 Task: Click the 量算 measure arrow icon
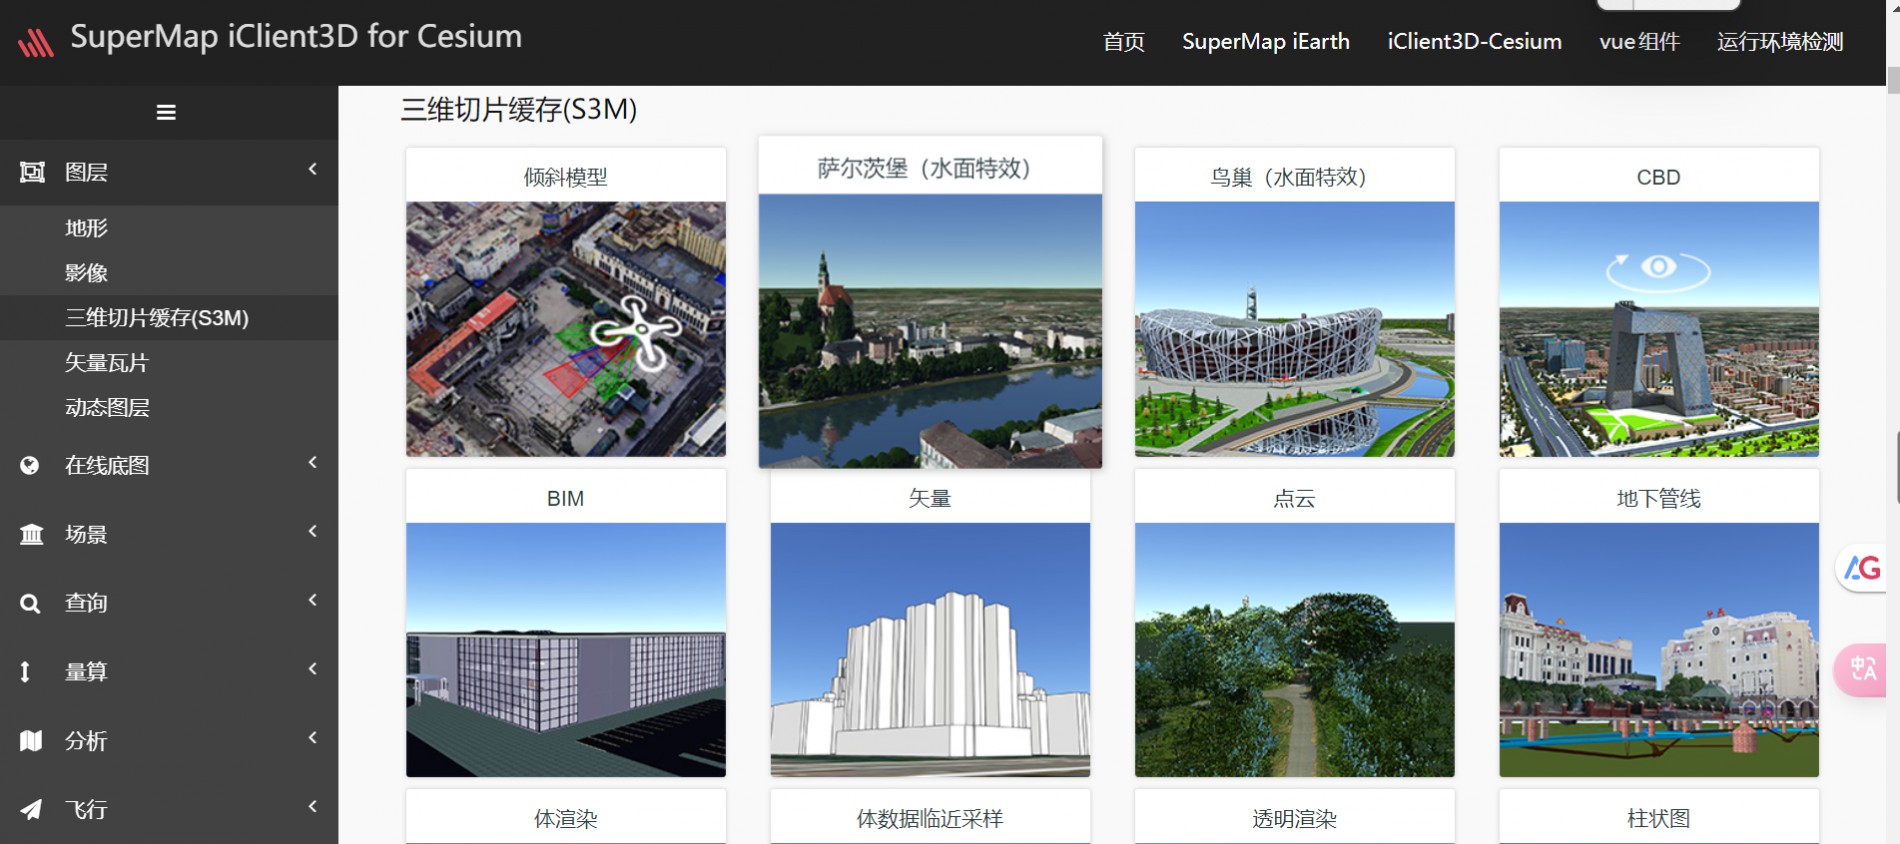(x=25, y=672)
